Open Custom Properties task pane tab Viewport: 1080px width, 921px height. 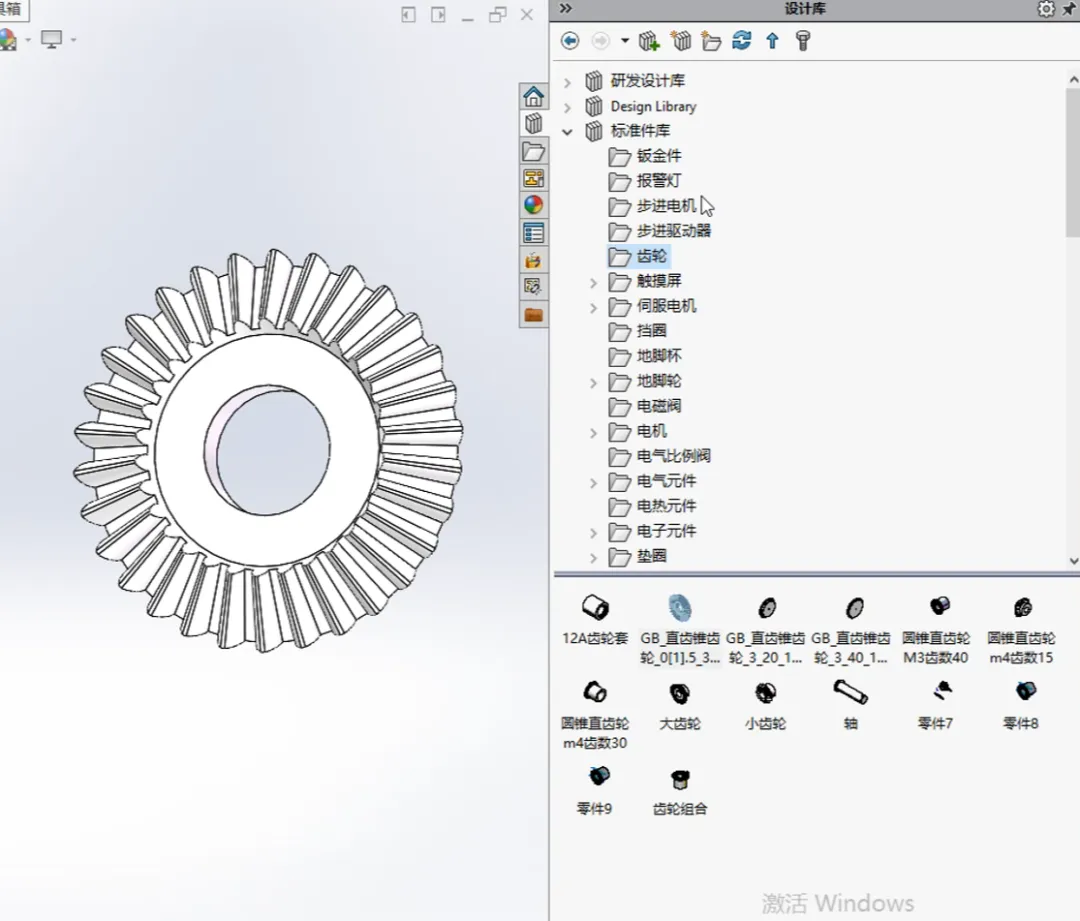533,233
